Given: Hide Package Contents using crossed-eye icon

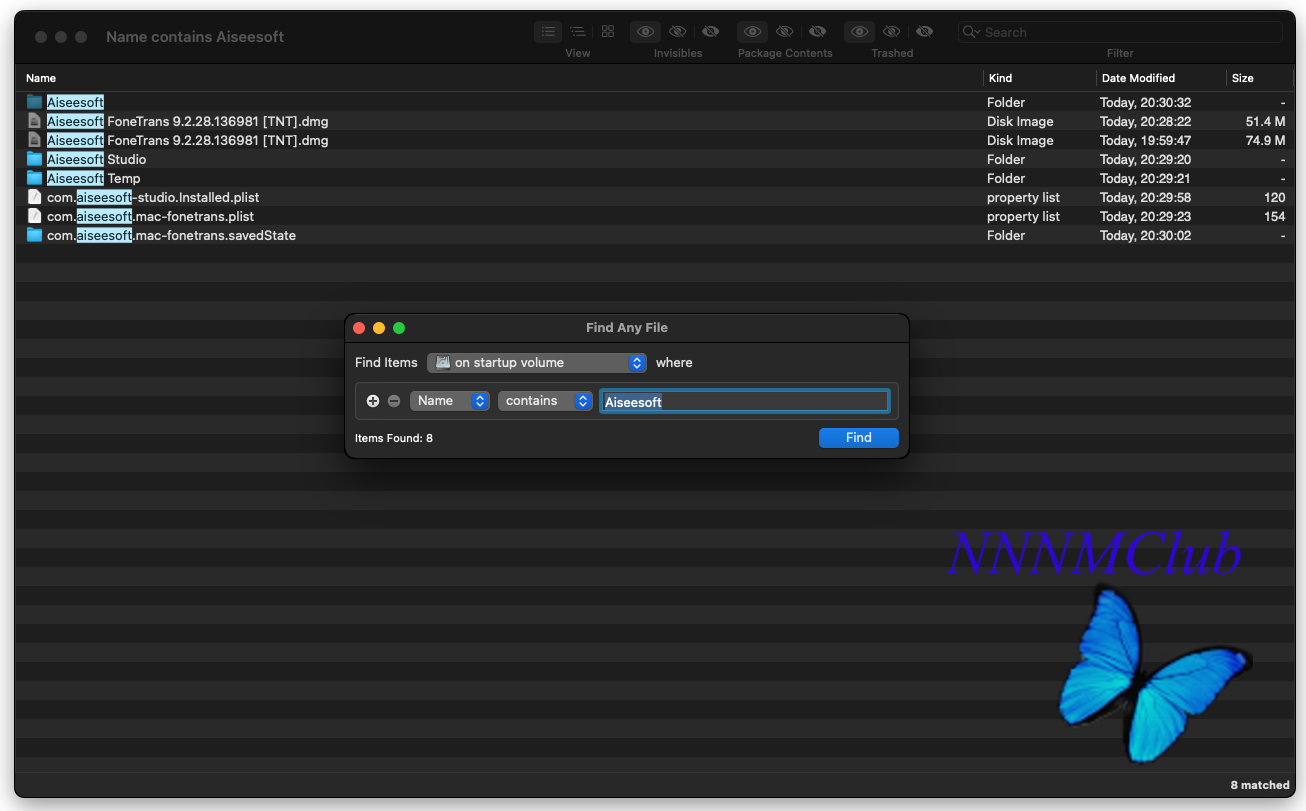Looking at the screenshot, I should tap(785, 32).
